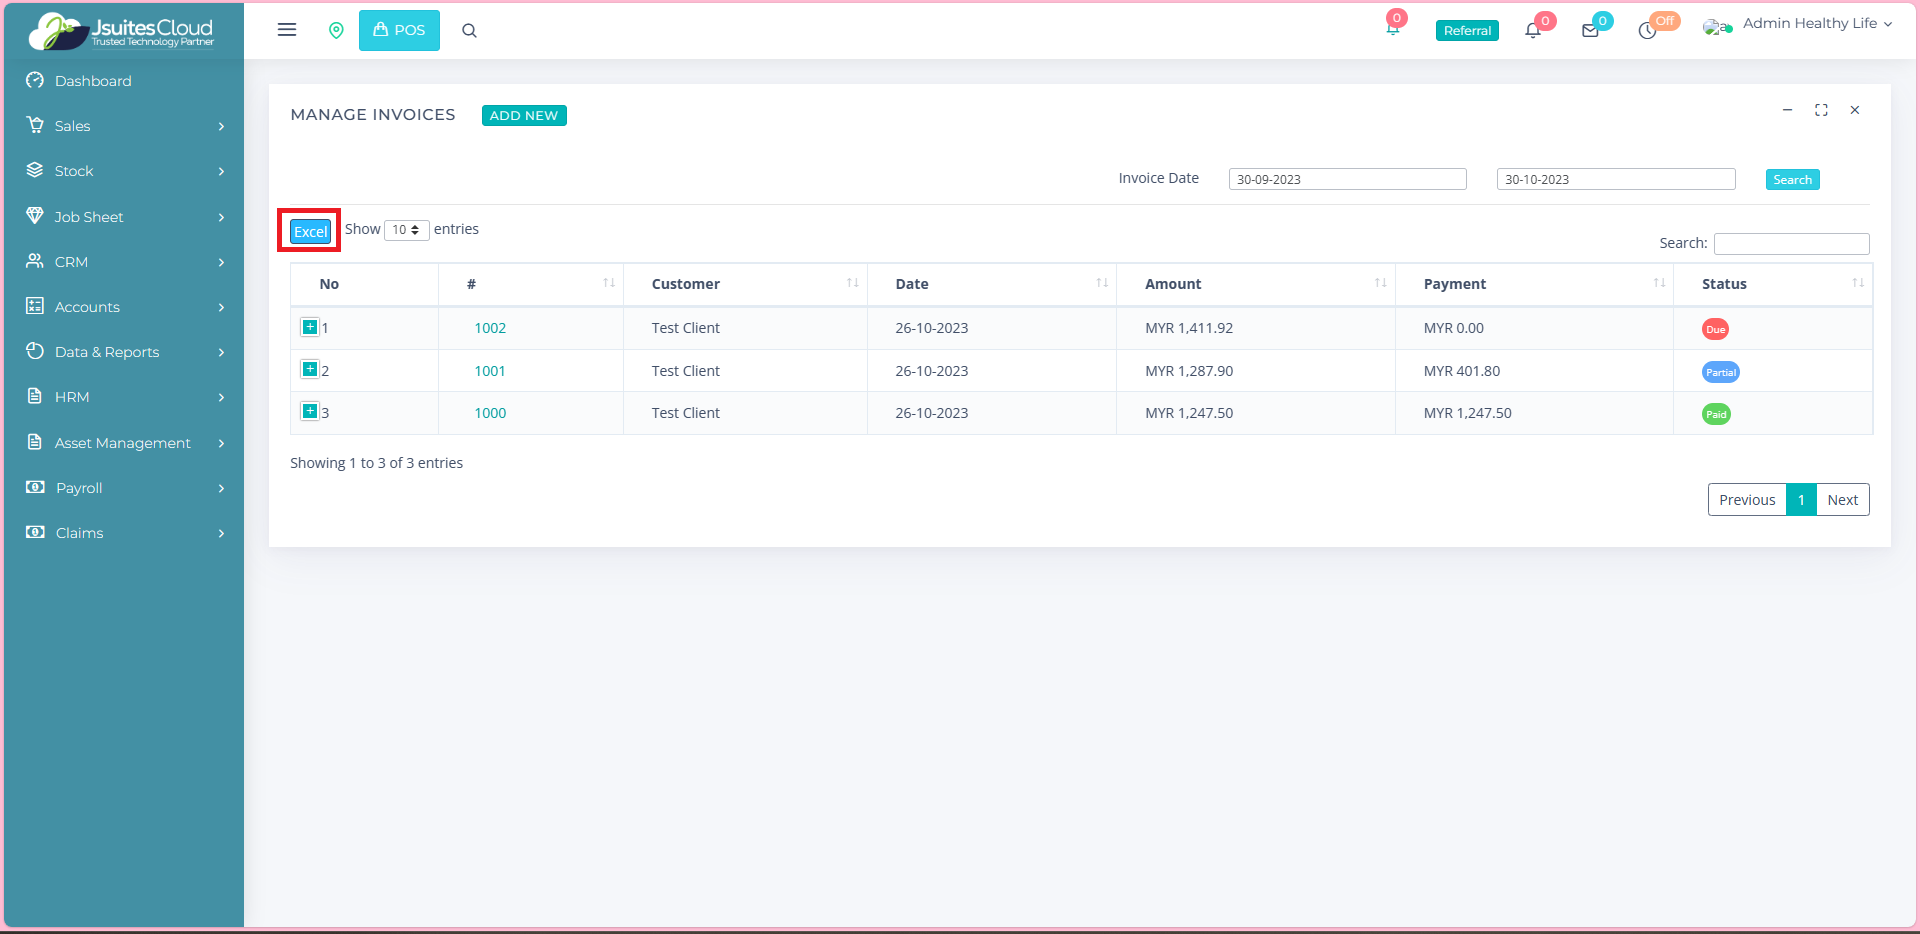Sort table by Amount column
Viewport: 1920px width, 934px height.
point(1254,284)
